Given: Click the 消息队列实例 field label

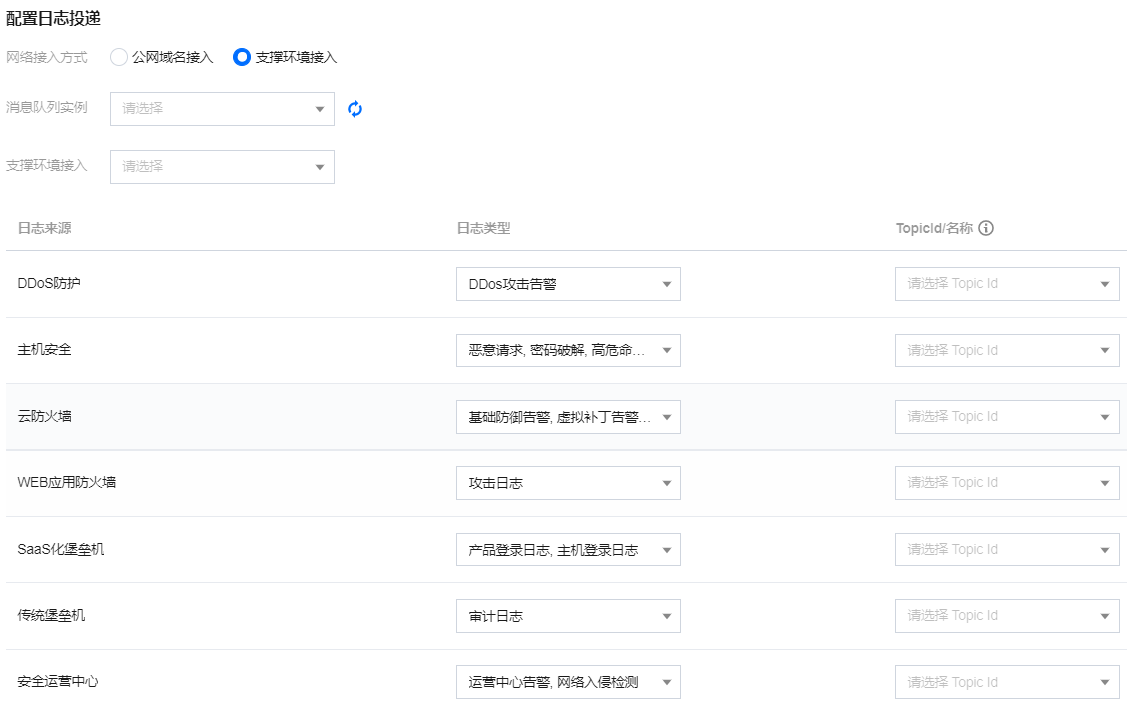Looking at the screenshot, I should coord(47,108).
